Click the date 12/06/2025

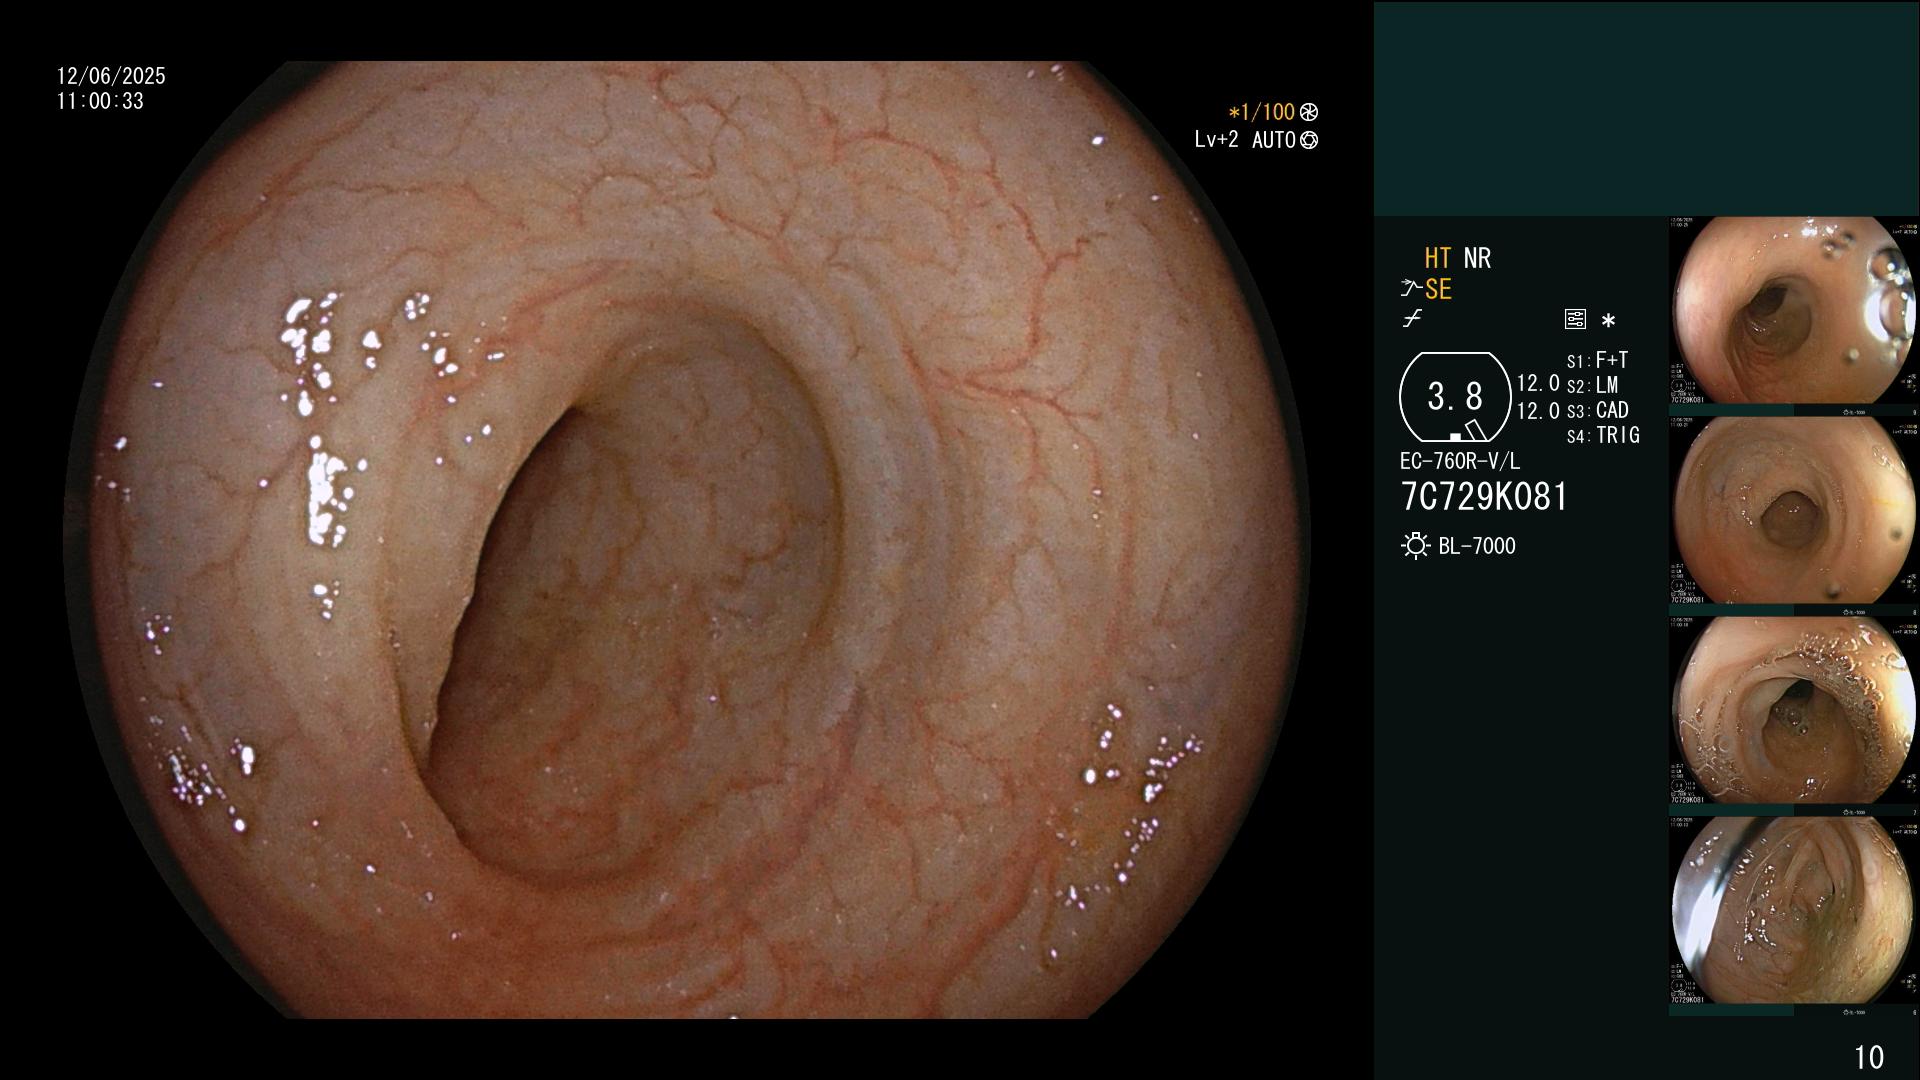pyautogui.click(x=111, y=76)
